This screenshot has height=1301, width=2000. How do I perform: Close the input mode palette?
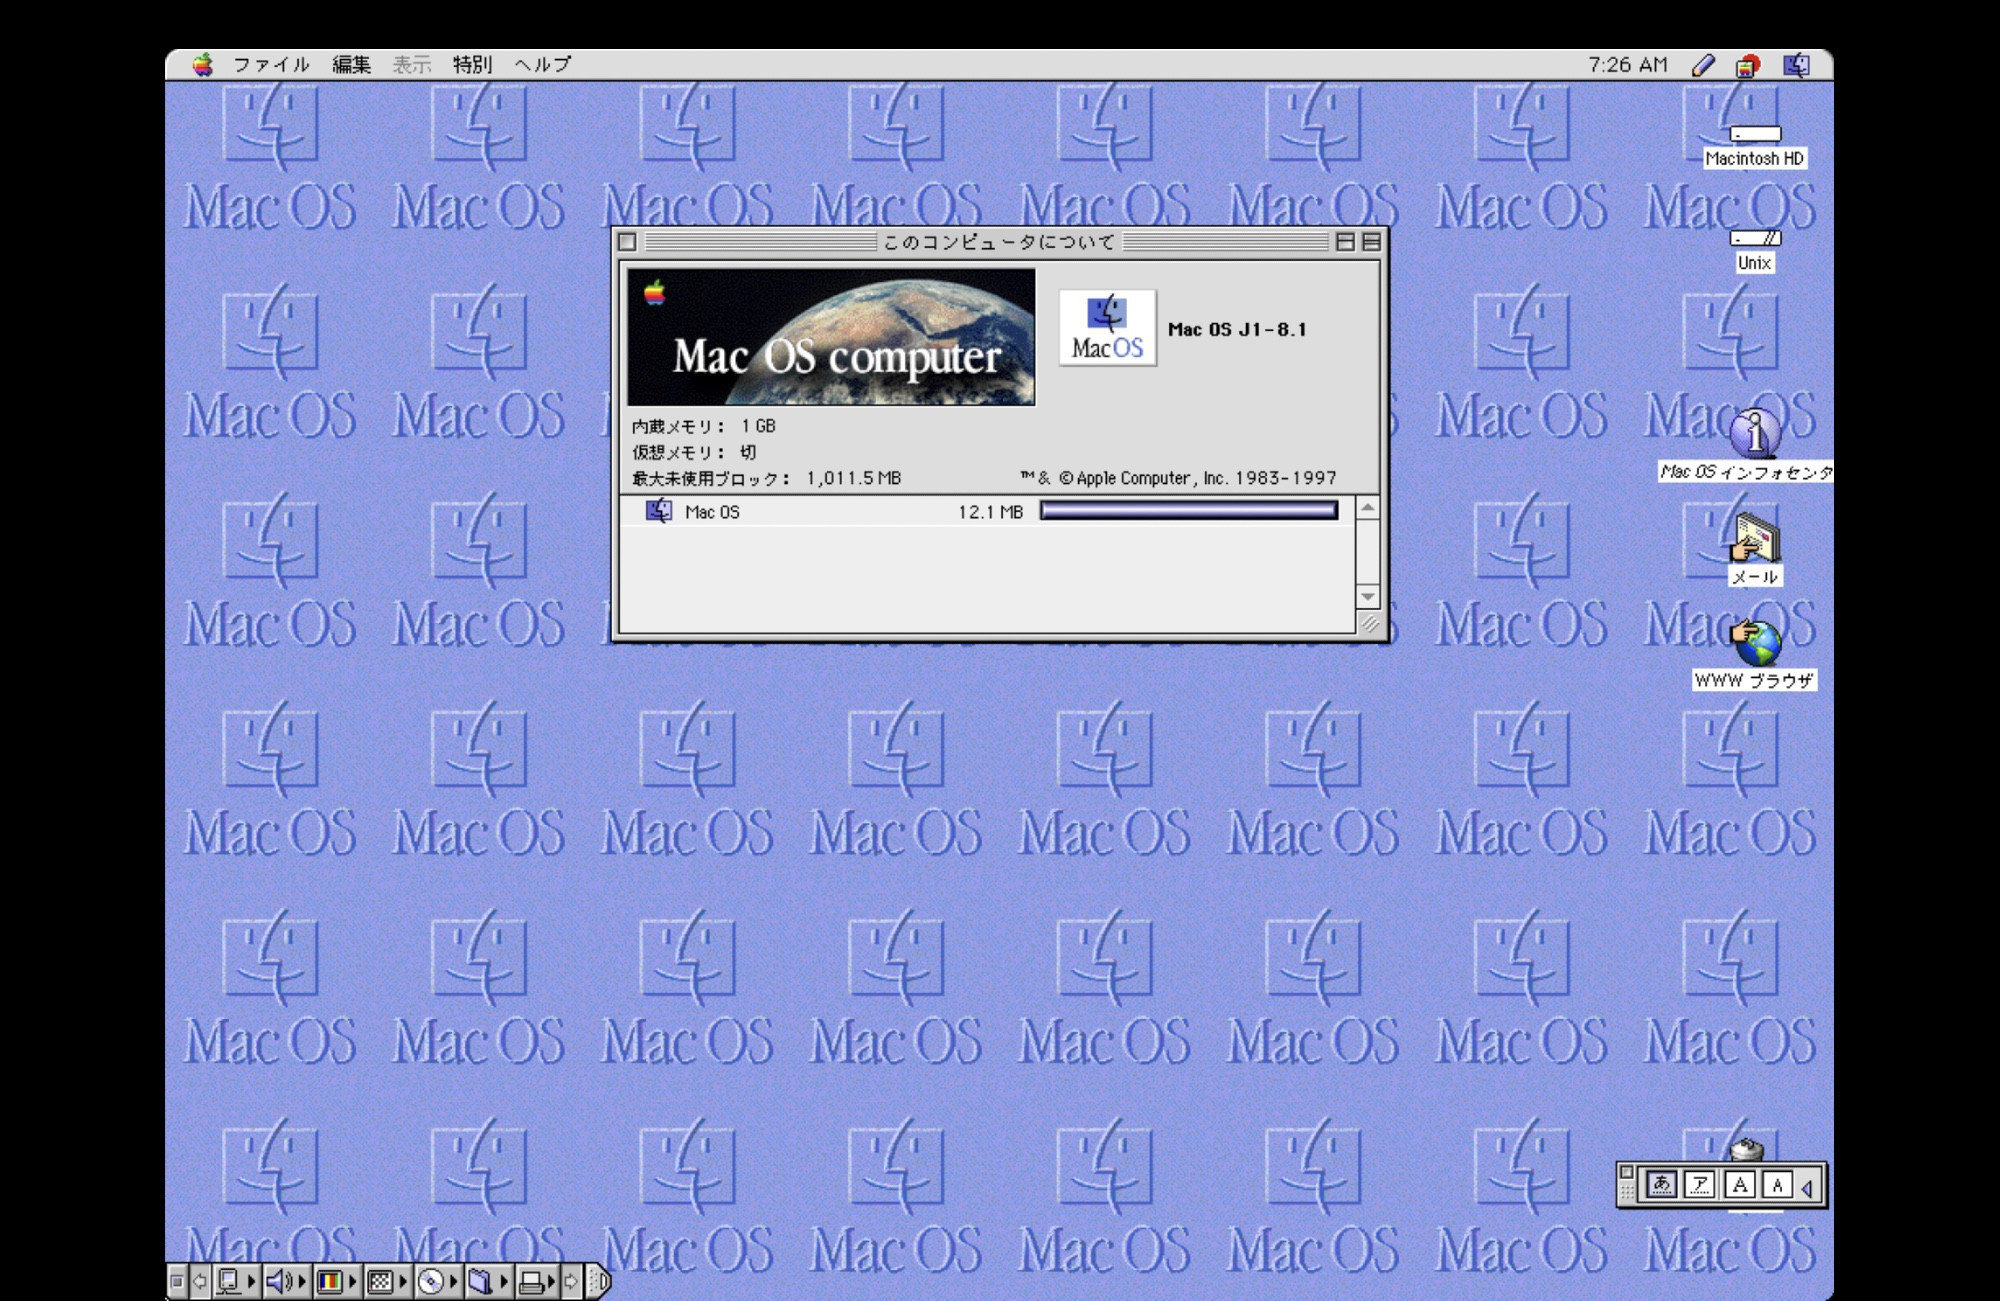pyautogui.click(x=1626, y=1173)
